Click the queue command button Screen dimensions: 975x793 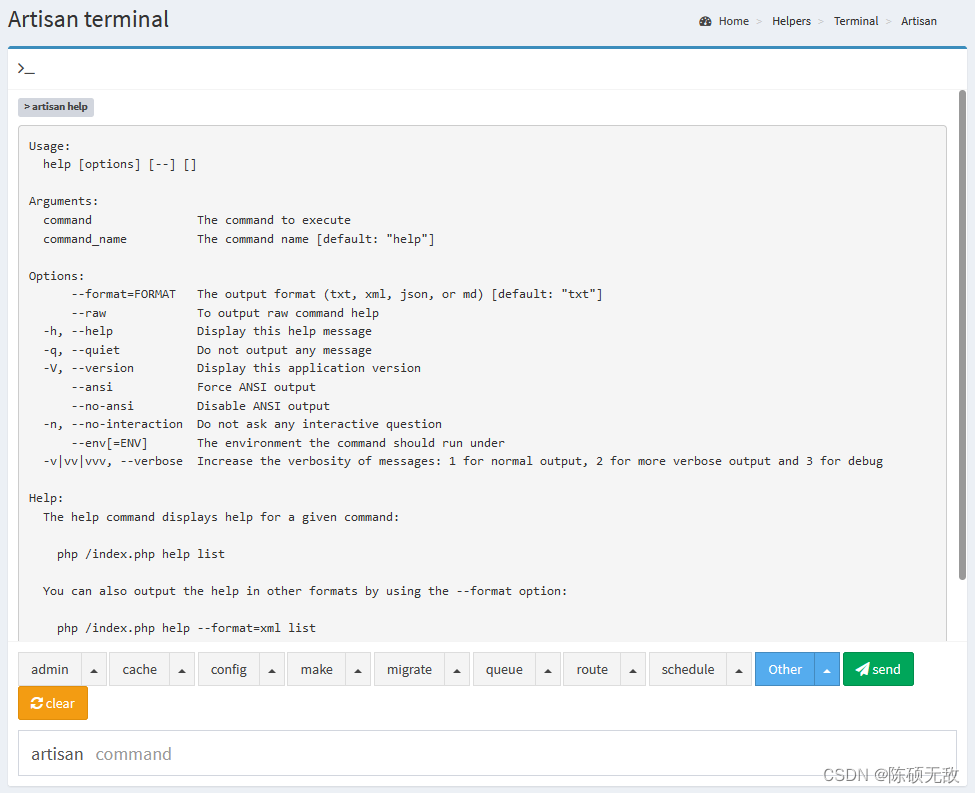pyautogui.click(x=504, y=669)
